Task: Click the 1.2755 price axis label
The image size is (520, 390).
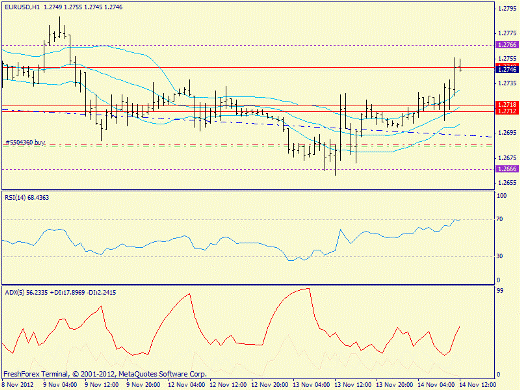Action: [x=507, y=58]
